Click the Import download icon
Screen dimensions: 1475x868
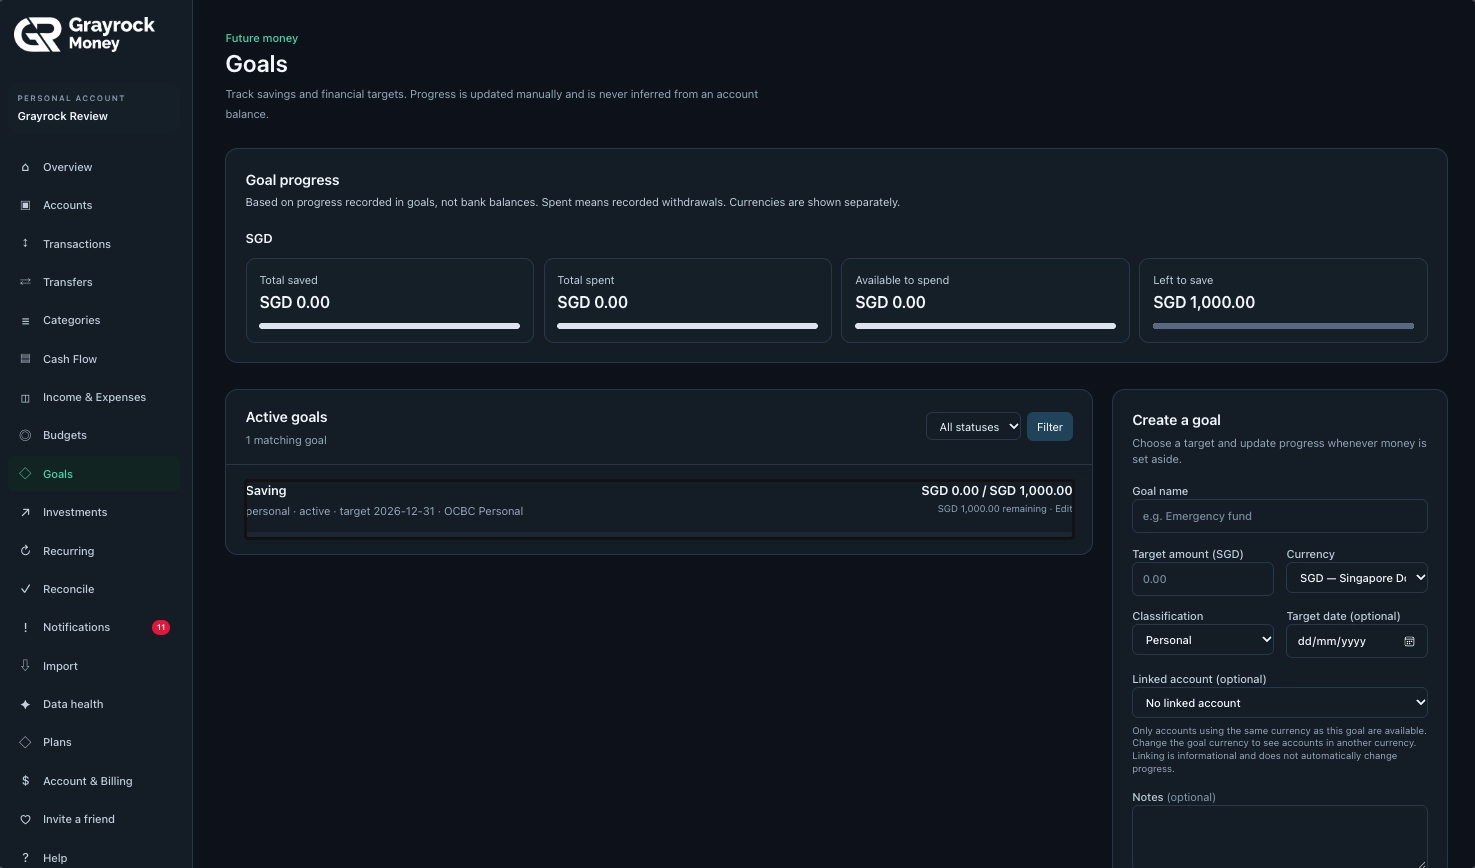coord(25,666)
